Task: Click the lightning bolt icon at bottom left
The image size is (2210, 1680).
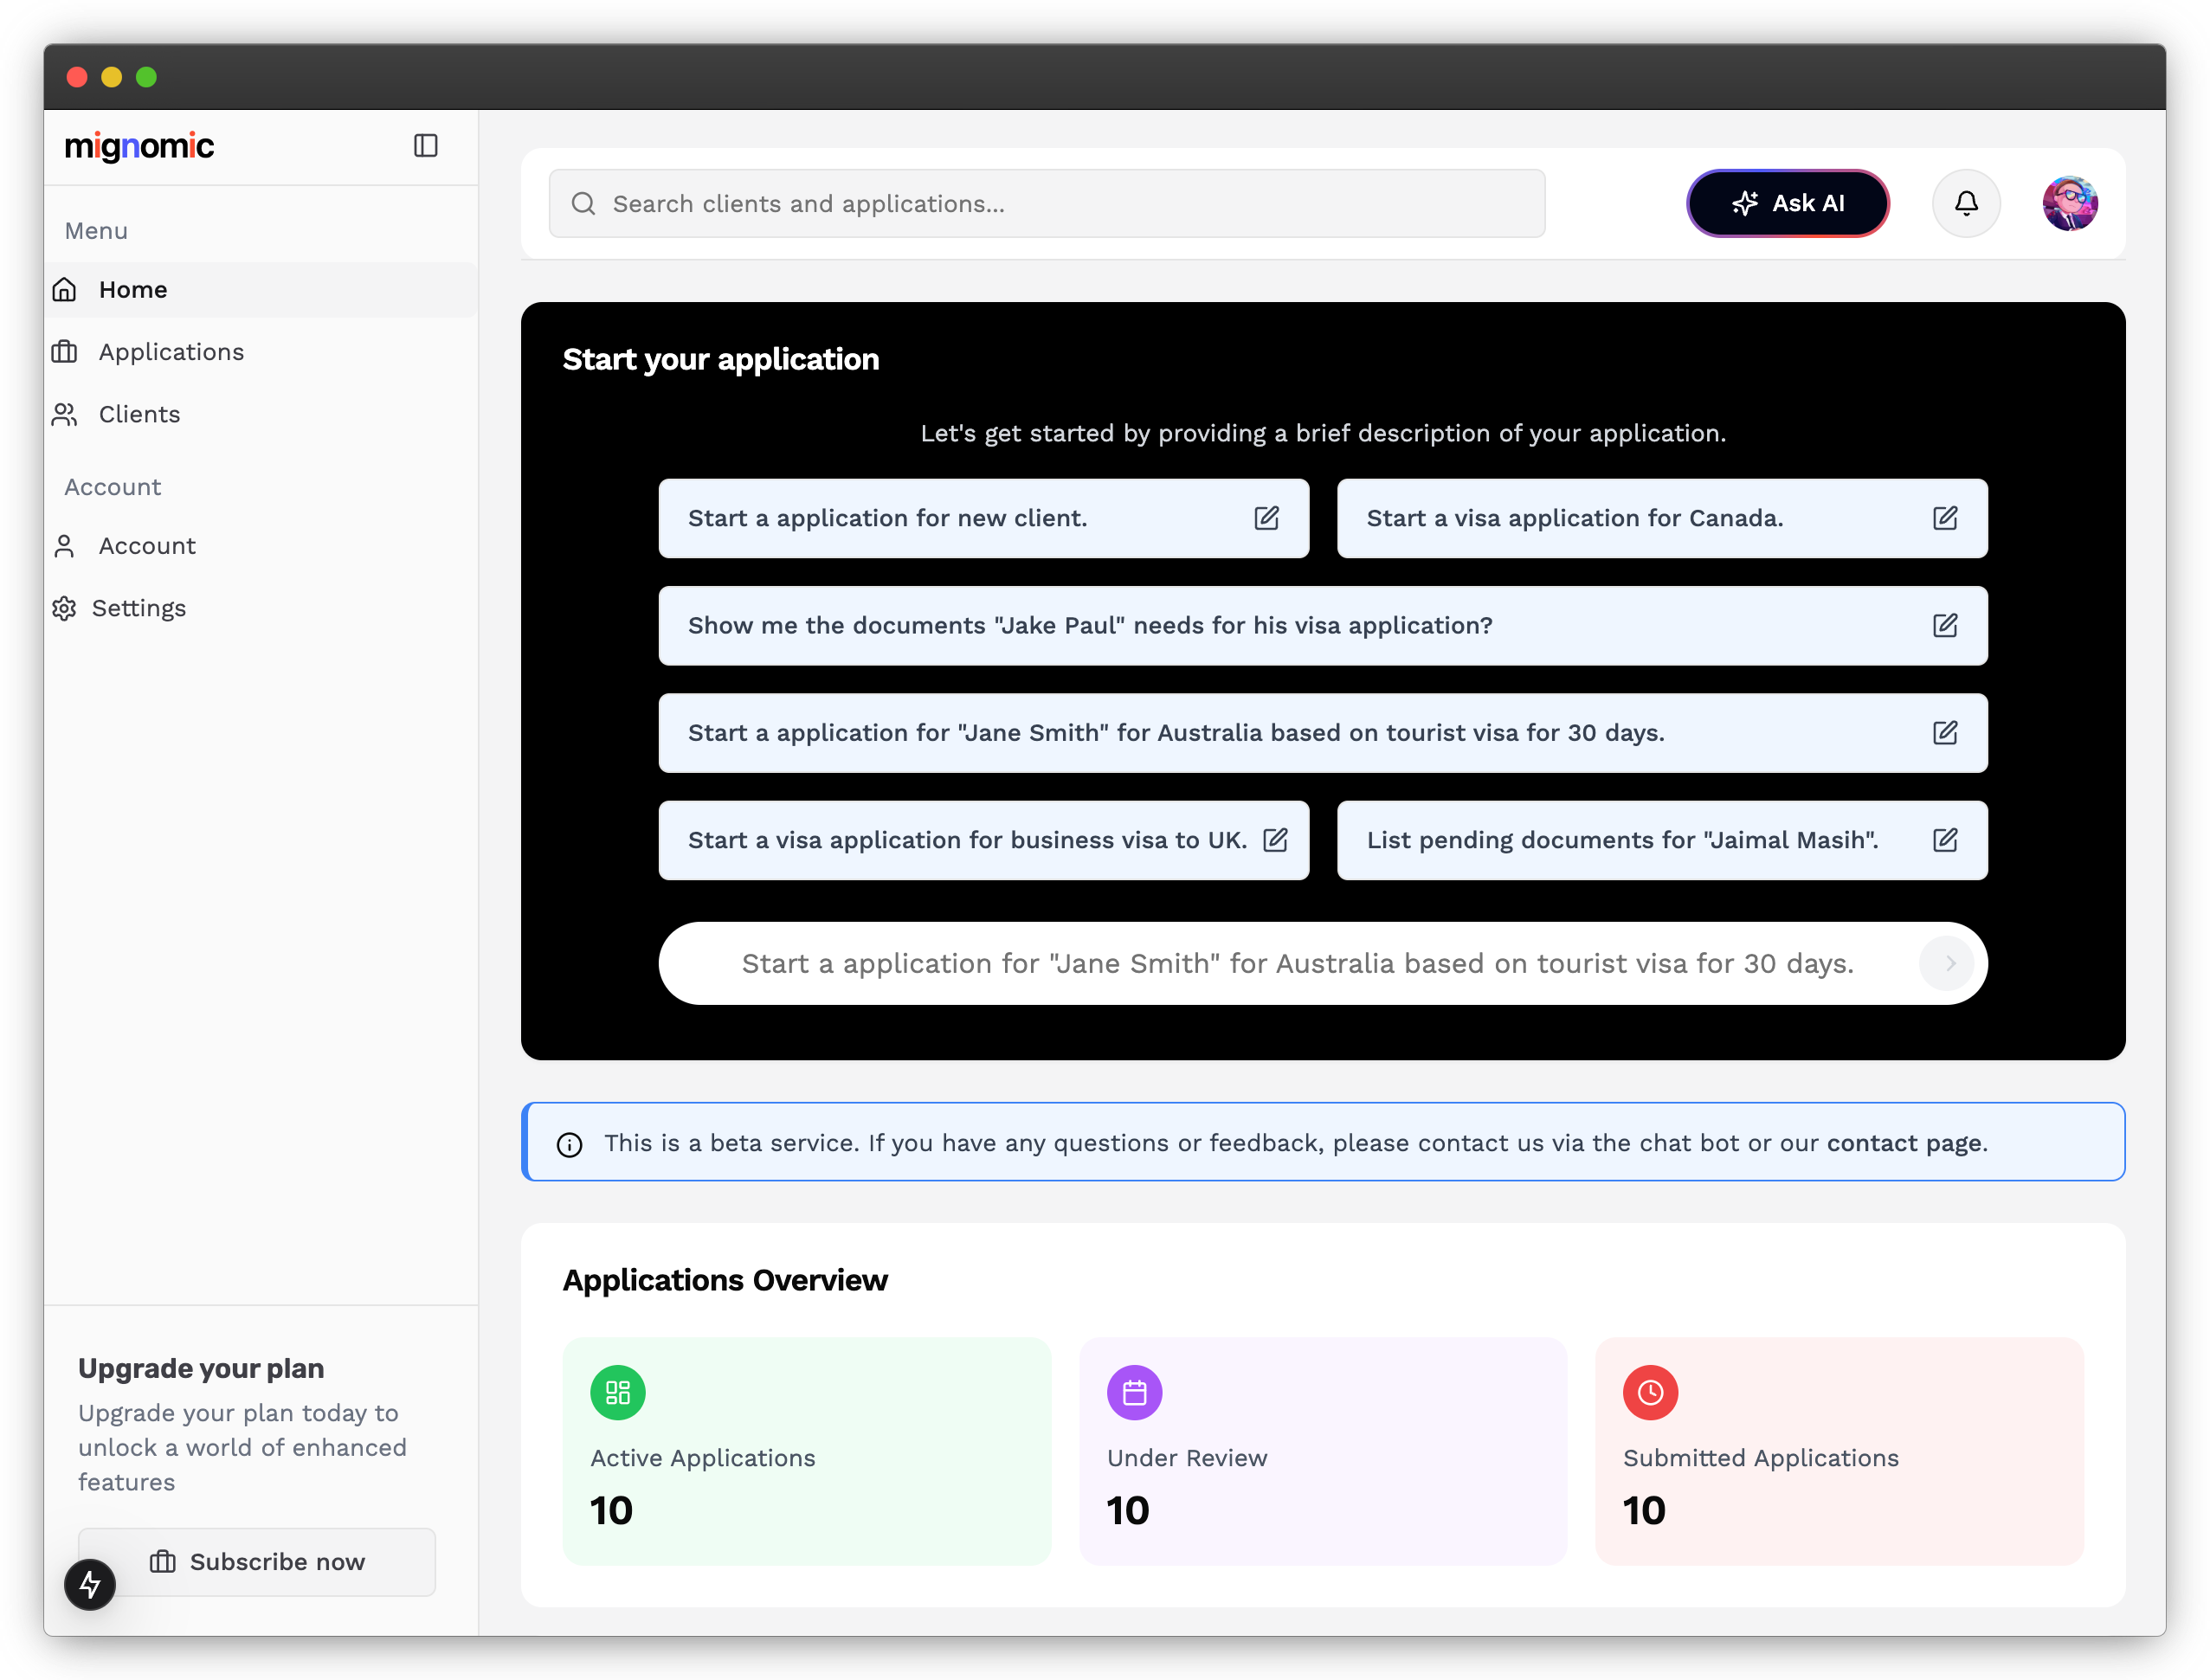Action: point(90,1584)
